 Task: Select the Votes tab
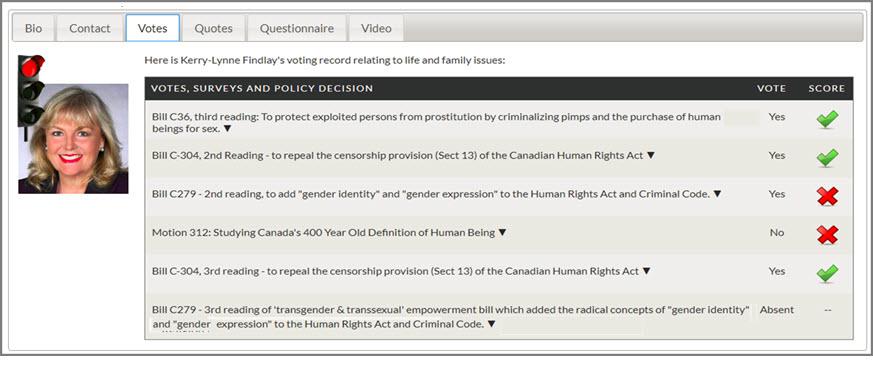[x=153, y=28]
